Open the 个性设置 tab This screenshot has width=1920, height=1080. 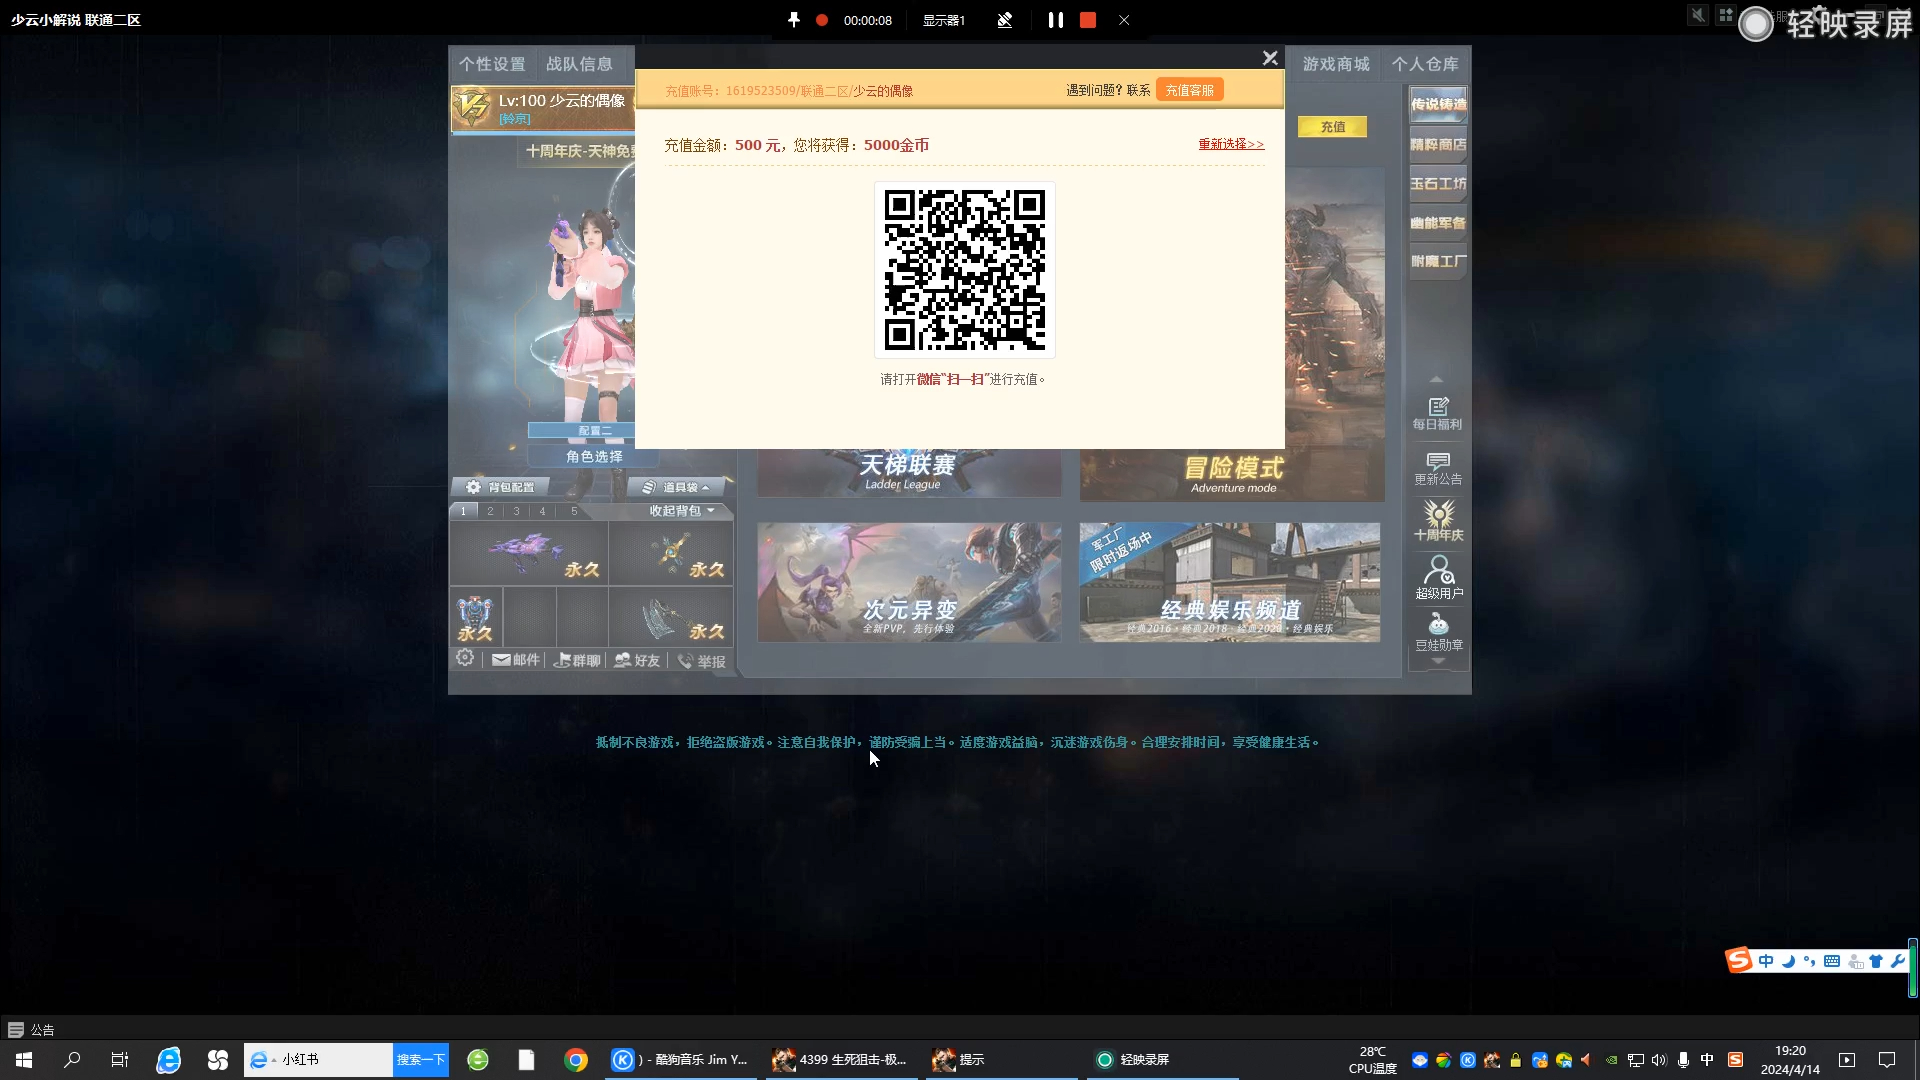[492, 64]
